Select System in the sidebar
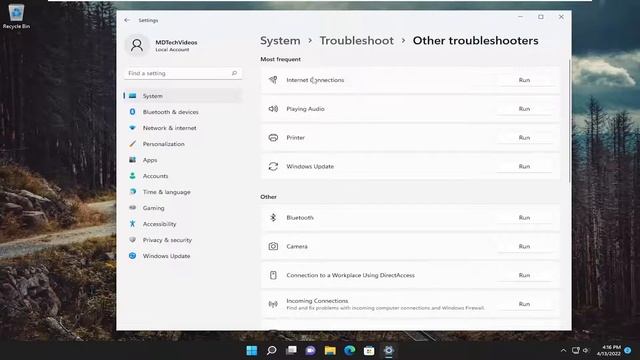The height and width of the screenshot is (360, 640). coord(182,96)
